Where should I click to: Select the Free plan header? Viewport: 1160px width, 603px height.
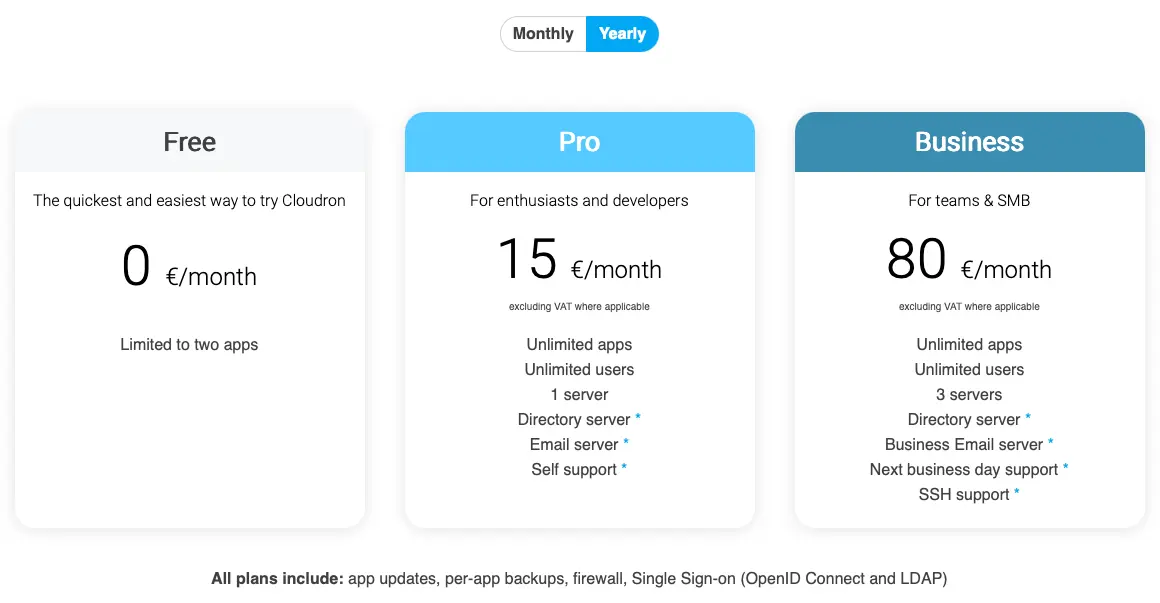tap(189, 142)
